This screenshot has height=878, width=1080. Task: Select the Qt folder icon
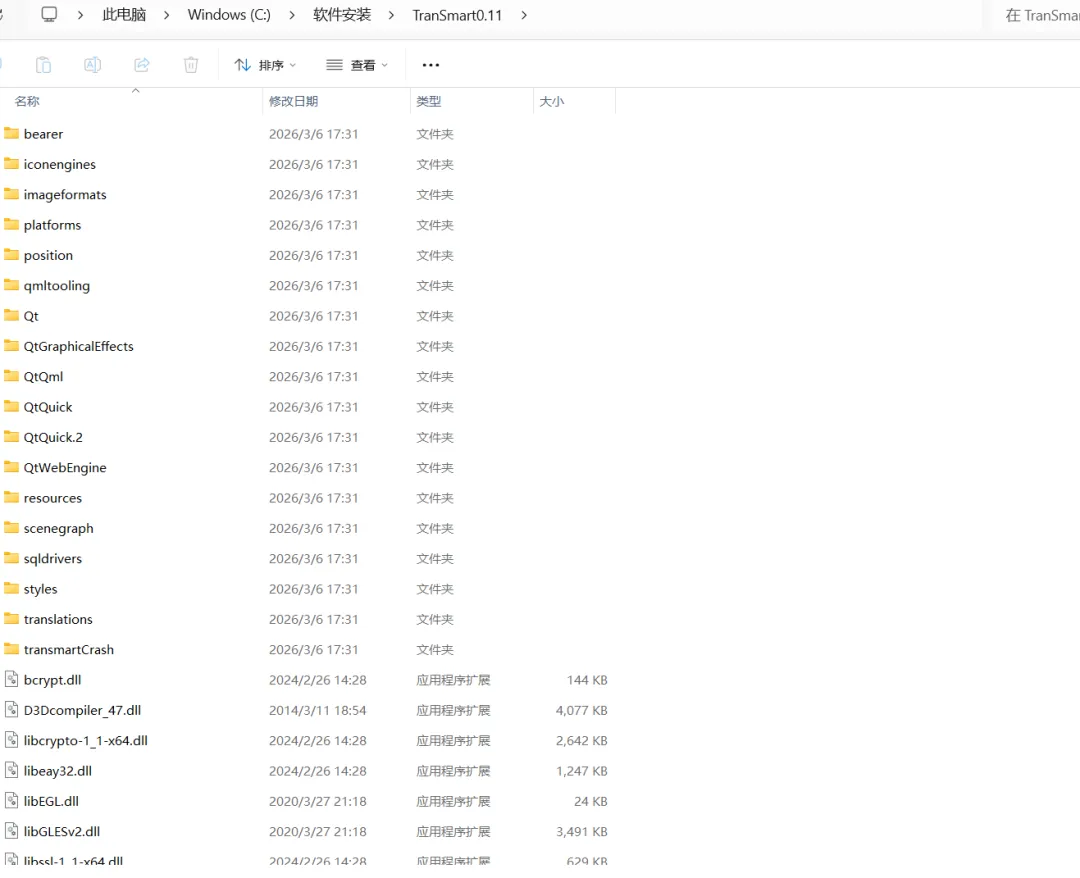(11, 315)
